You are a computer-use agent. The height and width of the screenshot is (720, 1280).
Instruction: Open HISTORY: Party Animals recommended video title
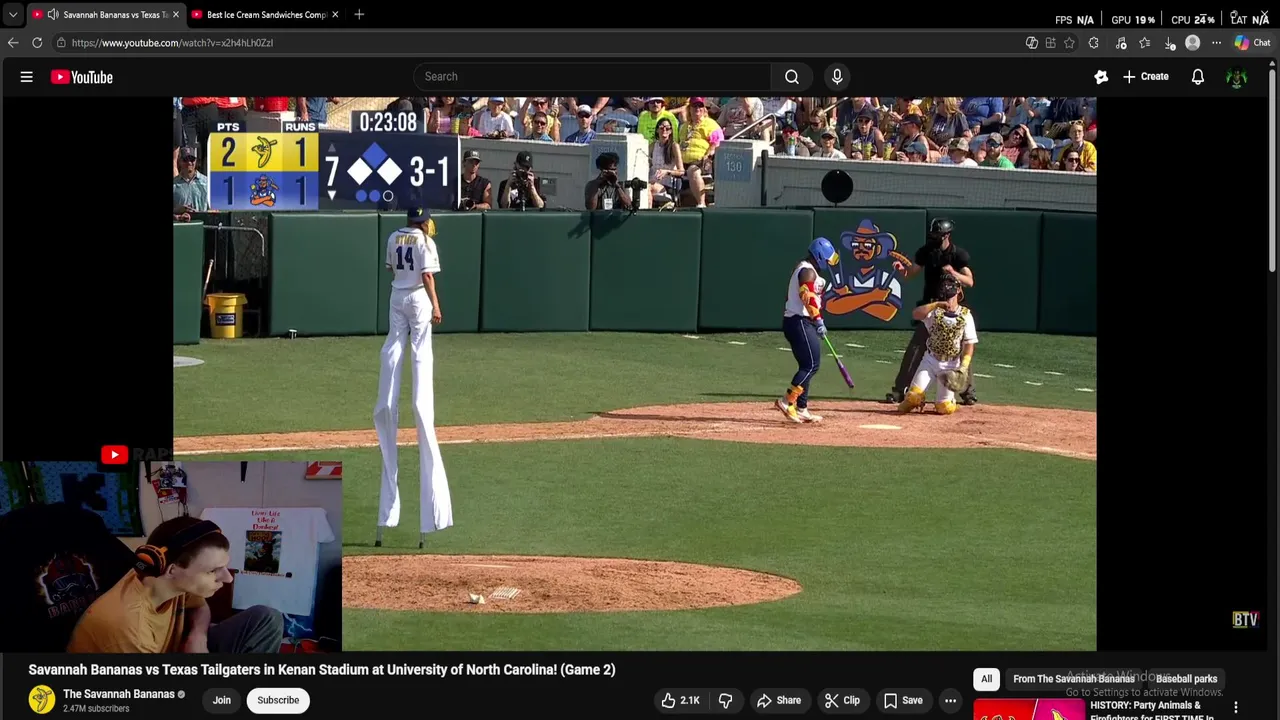pos(1152,710)
